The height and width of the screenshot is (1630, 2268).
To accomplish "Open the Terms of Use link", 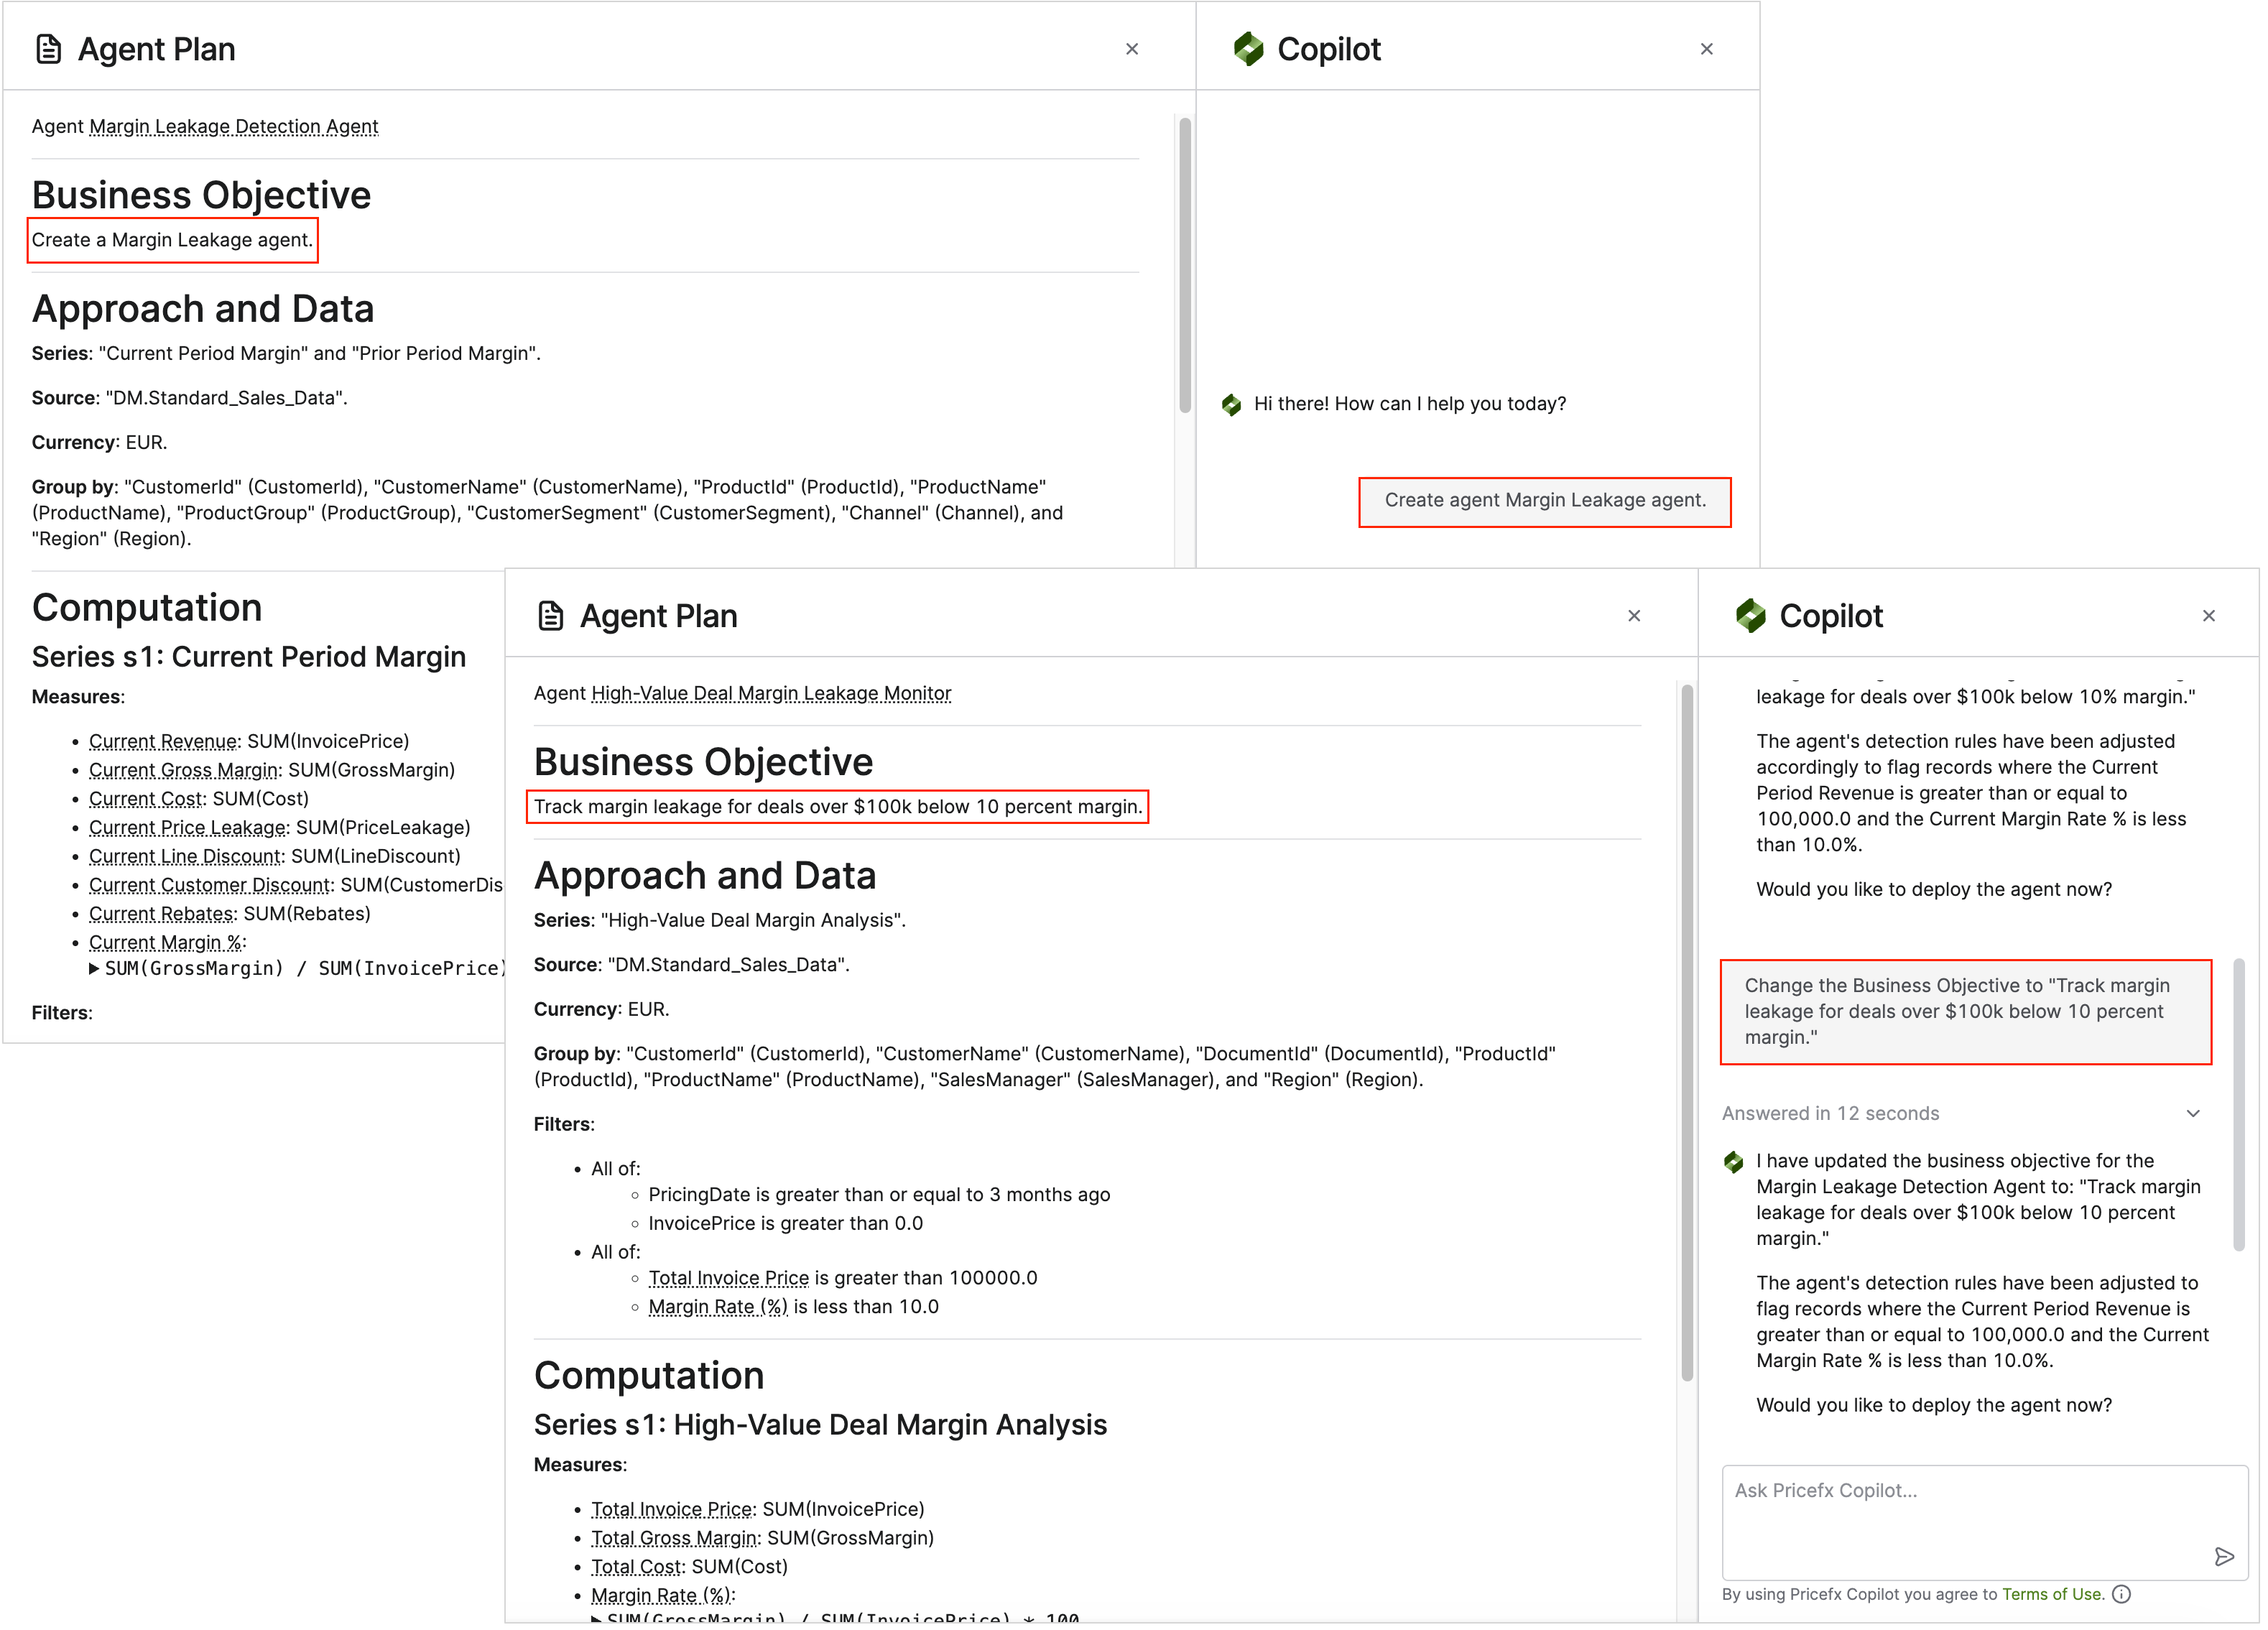I will pyautogui.click(x=2052, y=1595).
